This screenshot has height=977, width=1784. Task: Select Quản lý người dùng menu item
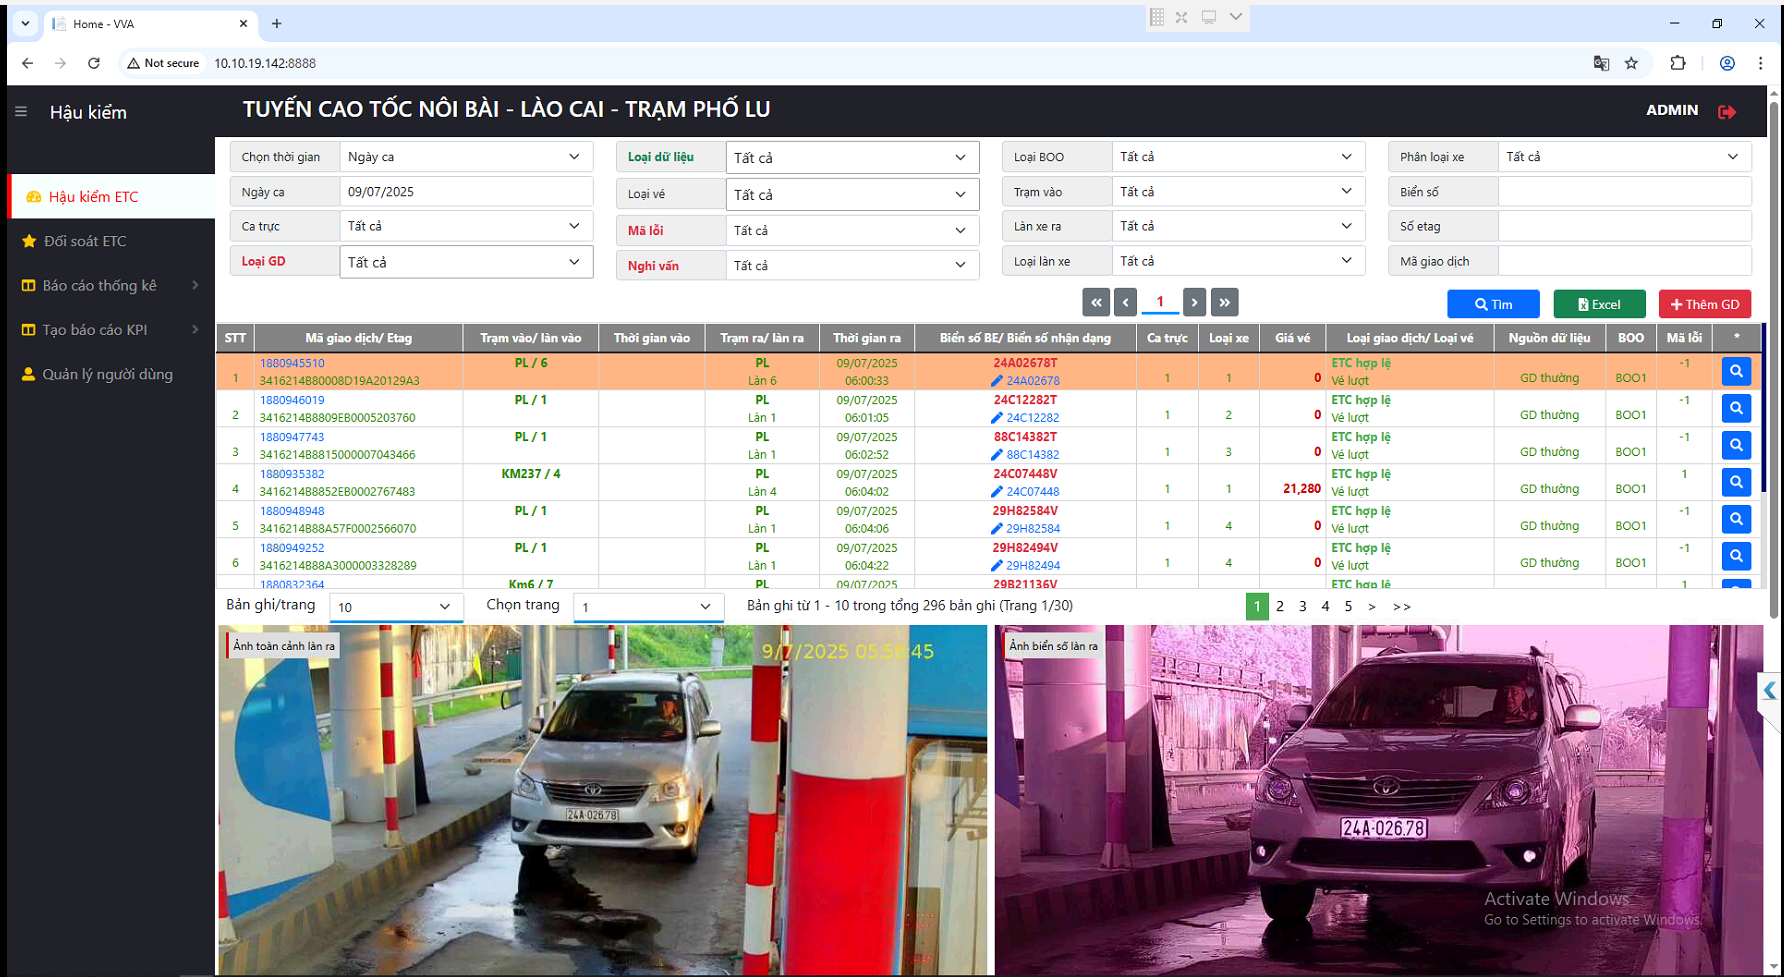(107, 374)
